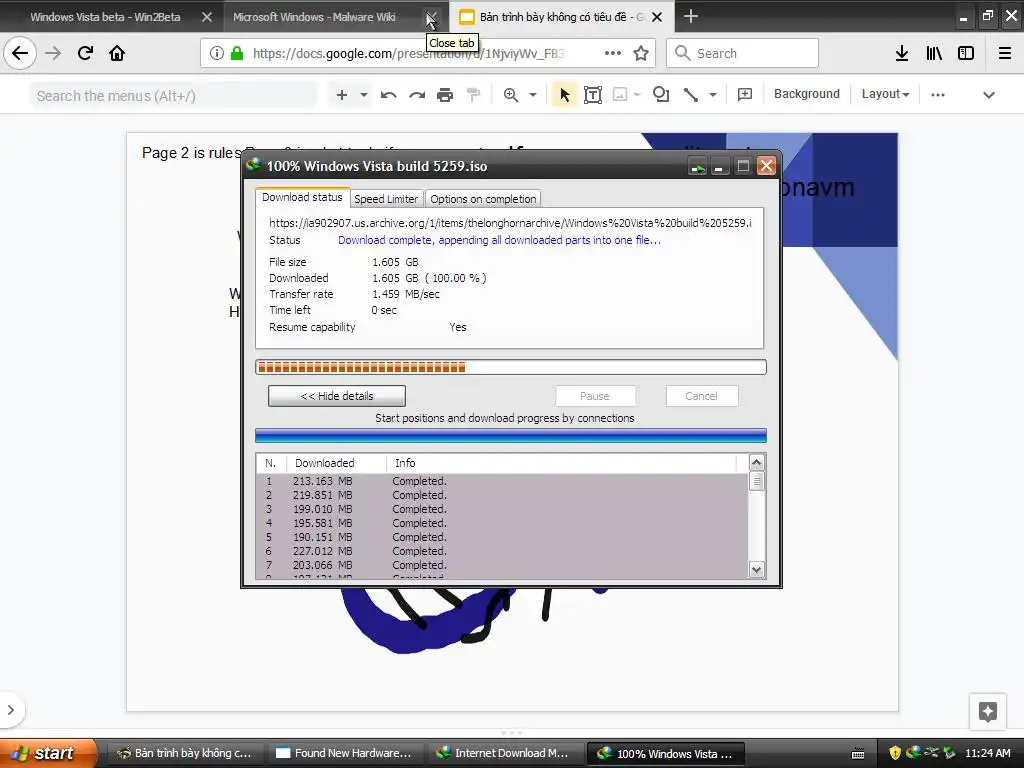This screenshot has height=768, width=1024.
Task: Click the IDM tray icon in download dialog title bar
Action: 697,167
